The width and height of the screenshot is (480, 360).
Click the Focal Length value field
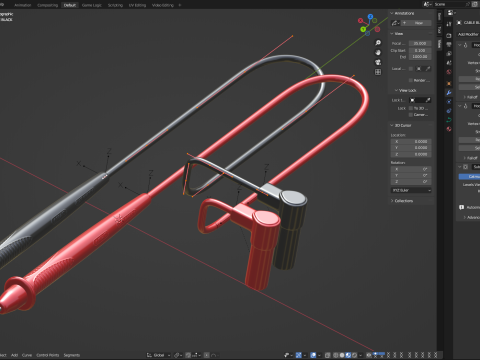tap(420, 43)
